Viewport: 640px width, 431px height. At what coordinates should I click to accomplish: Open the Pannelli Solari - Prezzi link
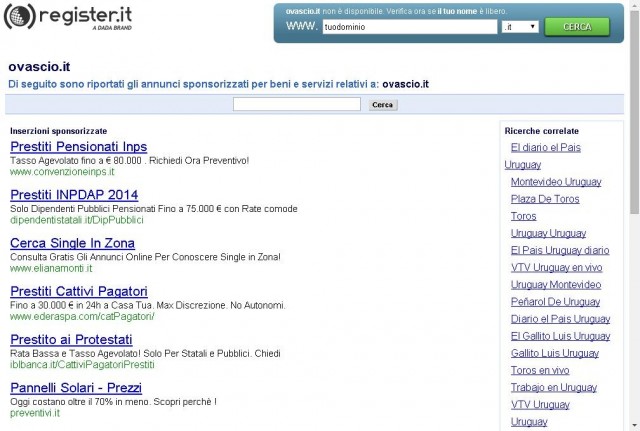point(76,387)
